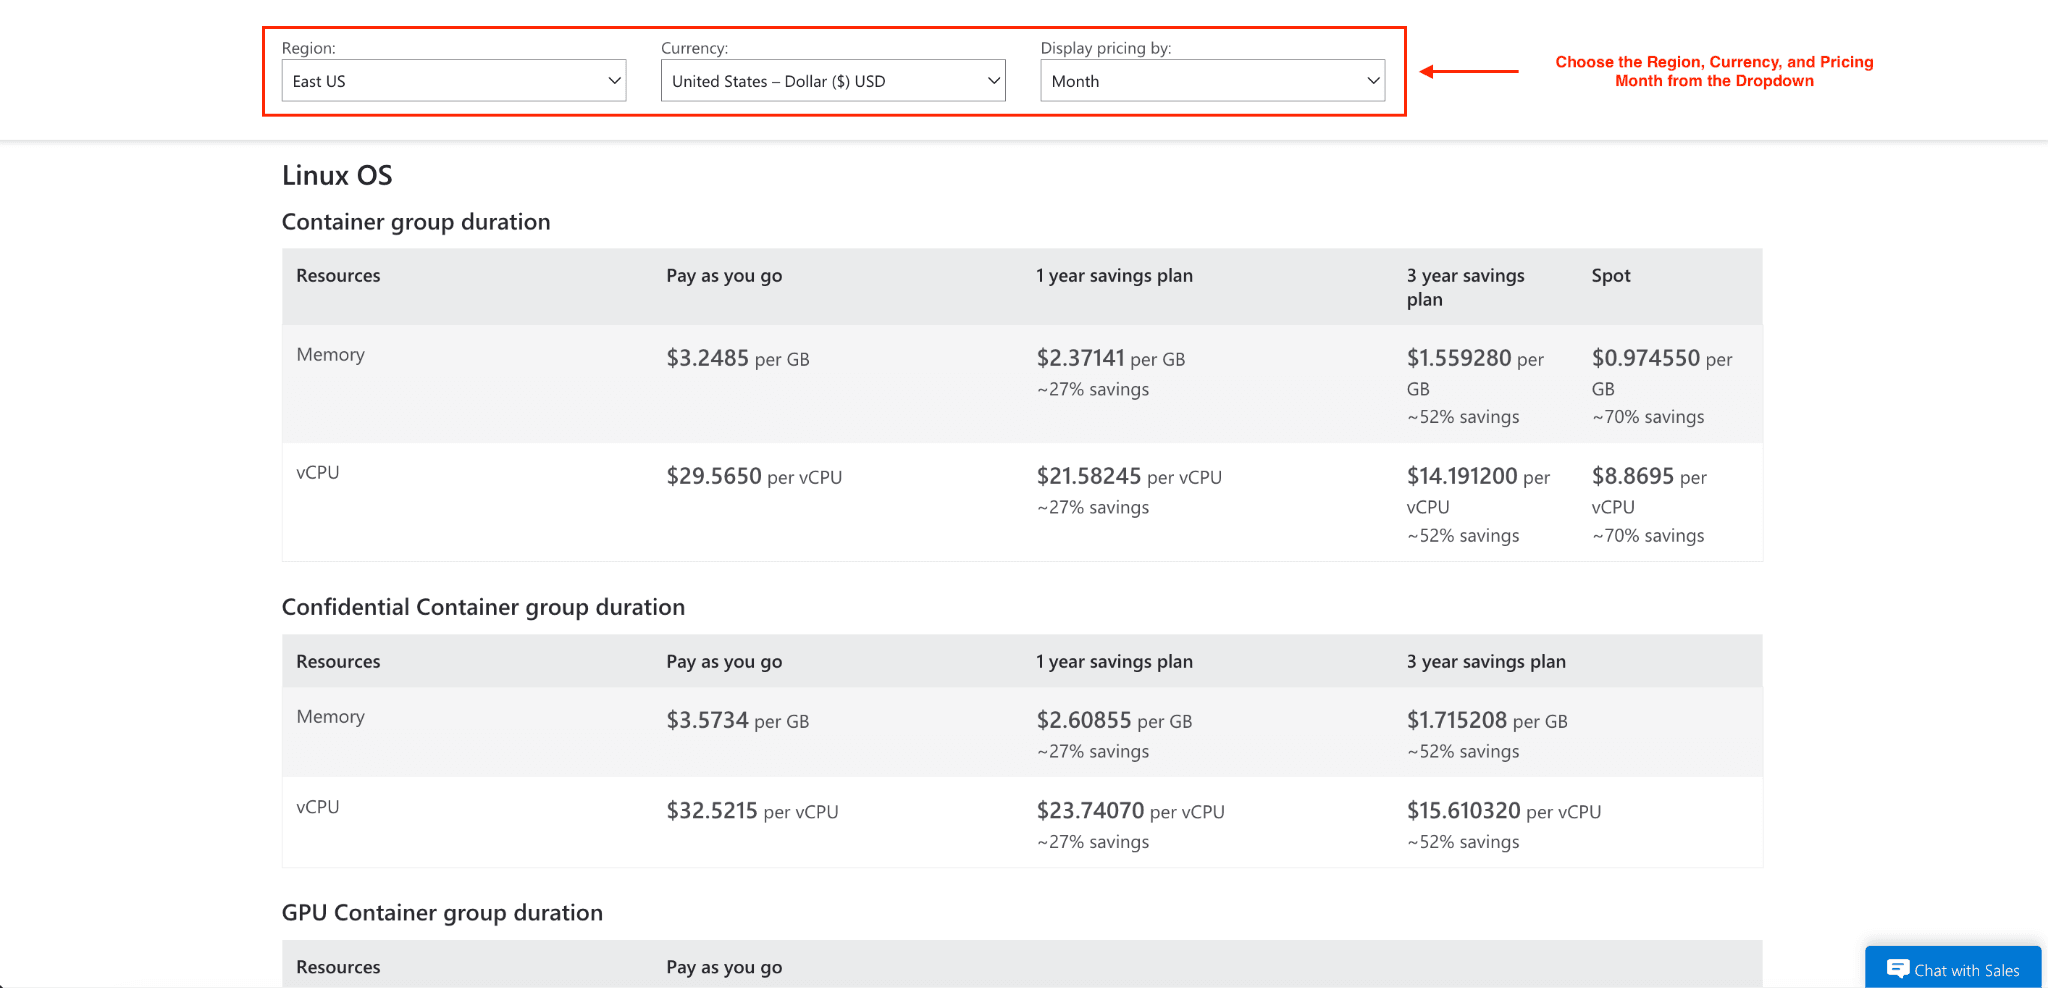Click the red arrow pointing at dropdowns

1469,71
